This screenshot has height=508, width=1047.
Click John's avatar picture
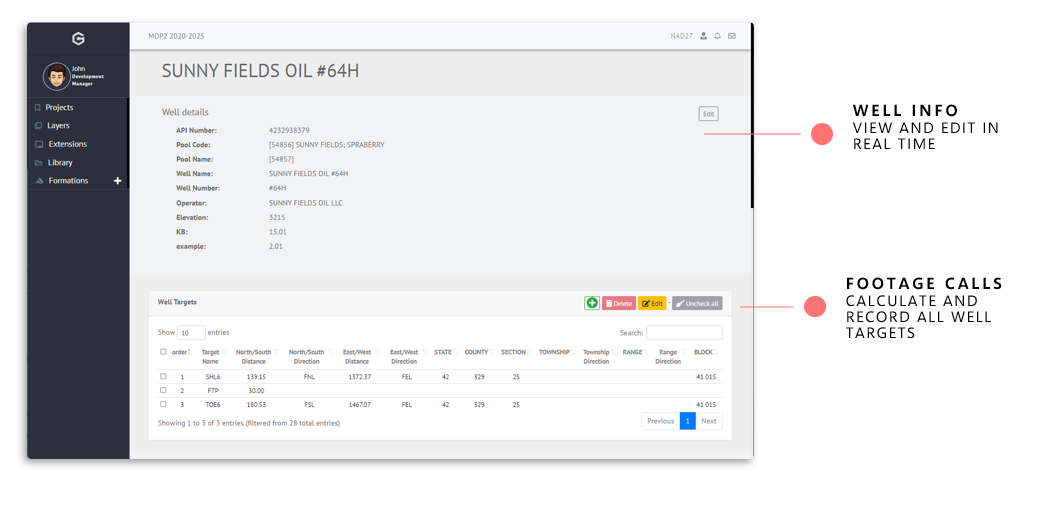click(56, 76)
